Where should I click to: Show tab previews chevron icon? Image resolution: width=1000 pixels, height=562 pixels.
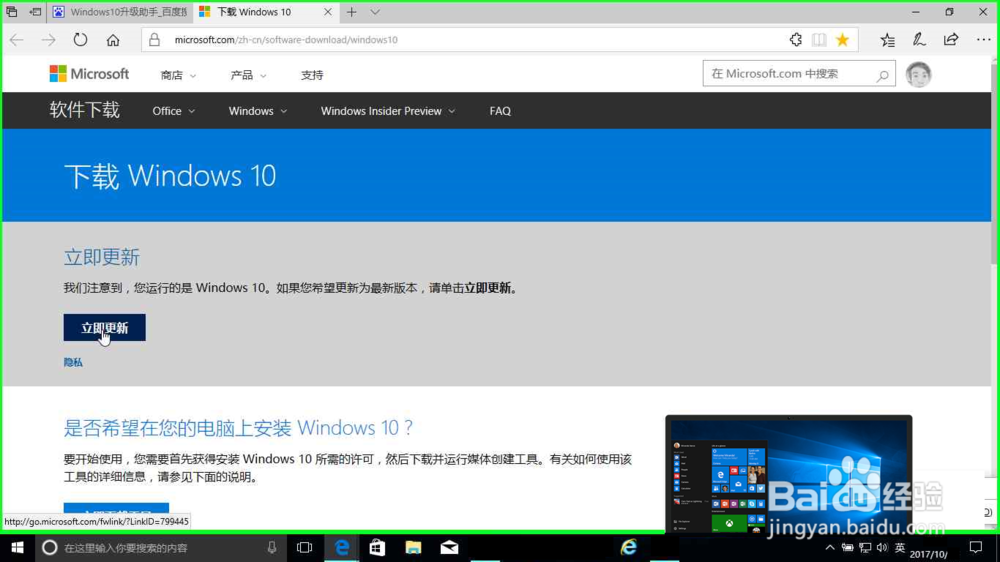[375, 12]
